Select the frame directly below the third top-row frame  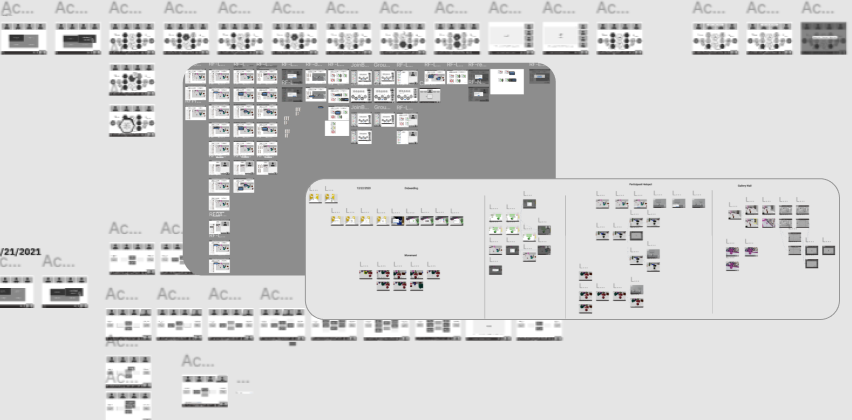click(132, 79)
